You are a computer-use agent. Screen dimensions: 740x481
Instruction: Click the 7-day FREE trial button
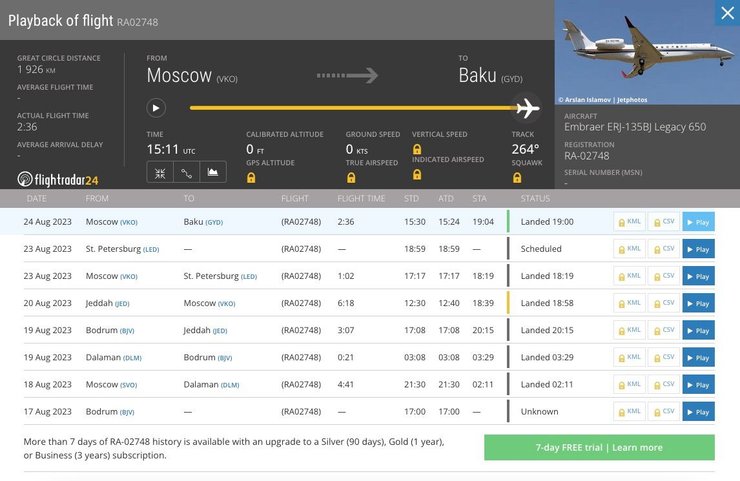click(599, 447)
